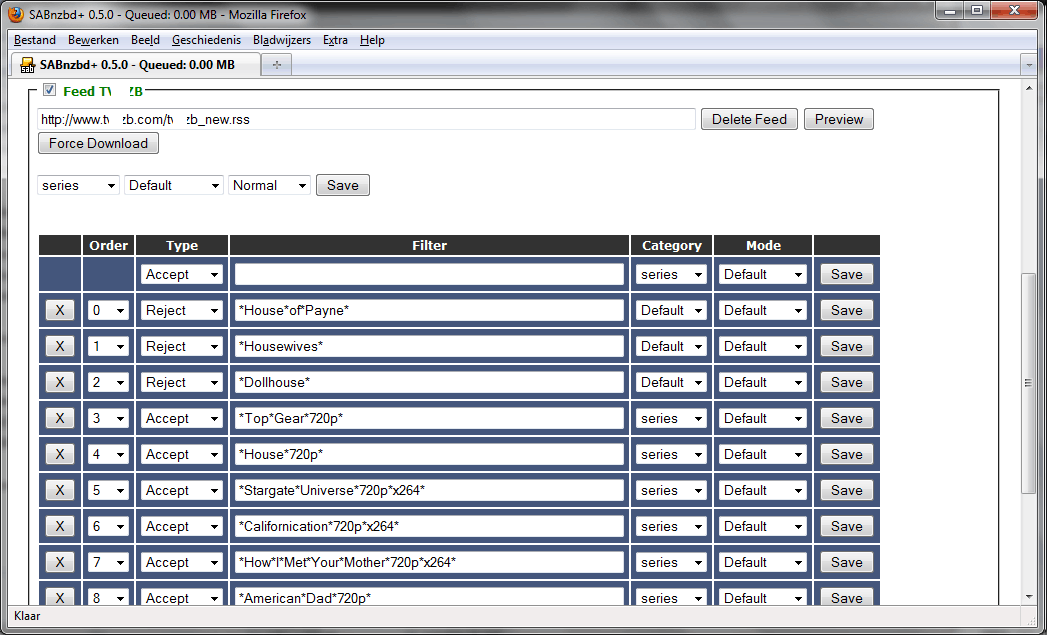Open Order dropdown for House 720p filter
This screenshot has height=635, width=1047.
108,455
